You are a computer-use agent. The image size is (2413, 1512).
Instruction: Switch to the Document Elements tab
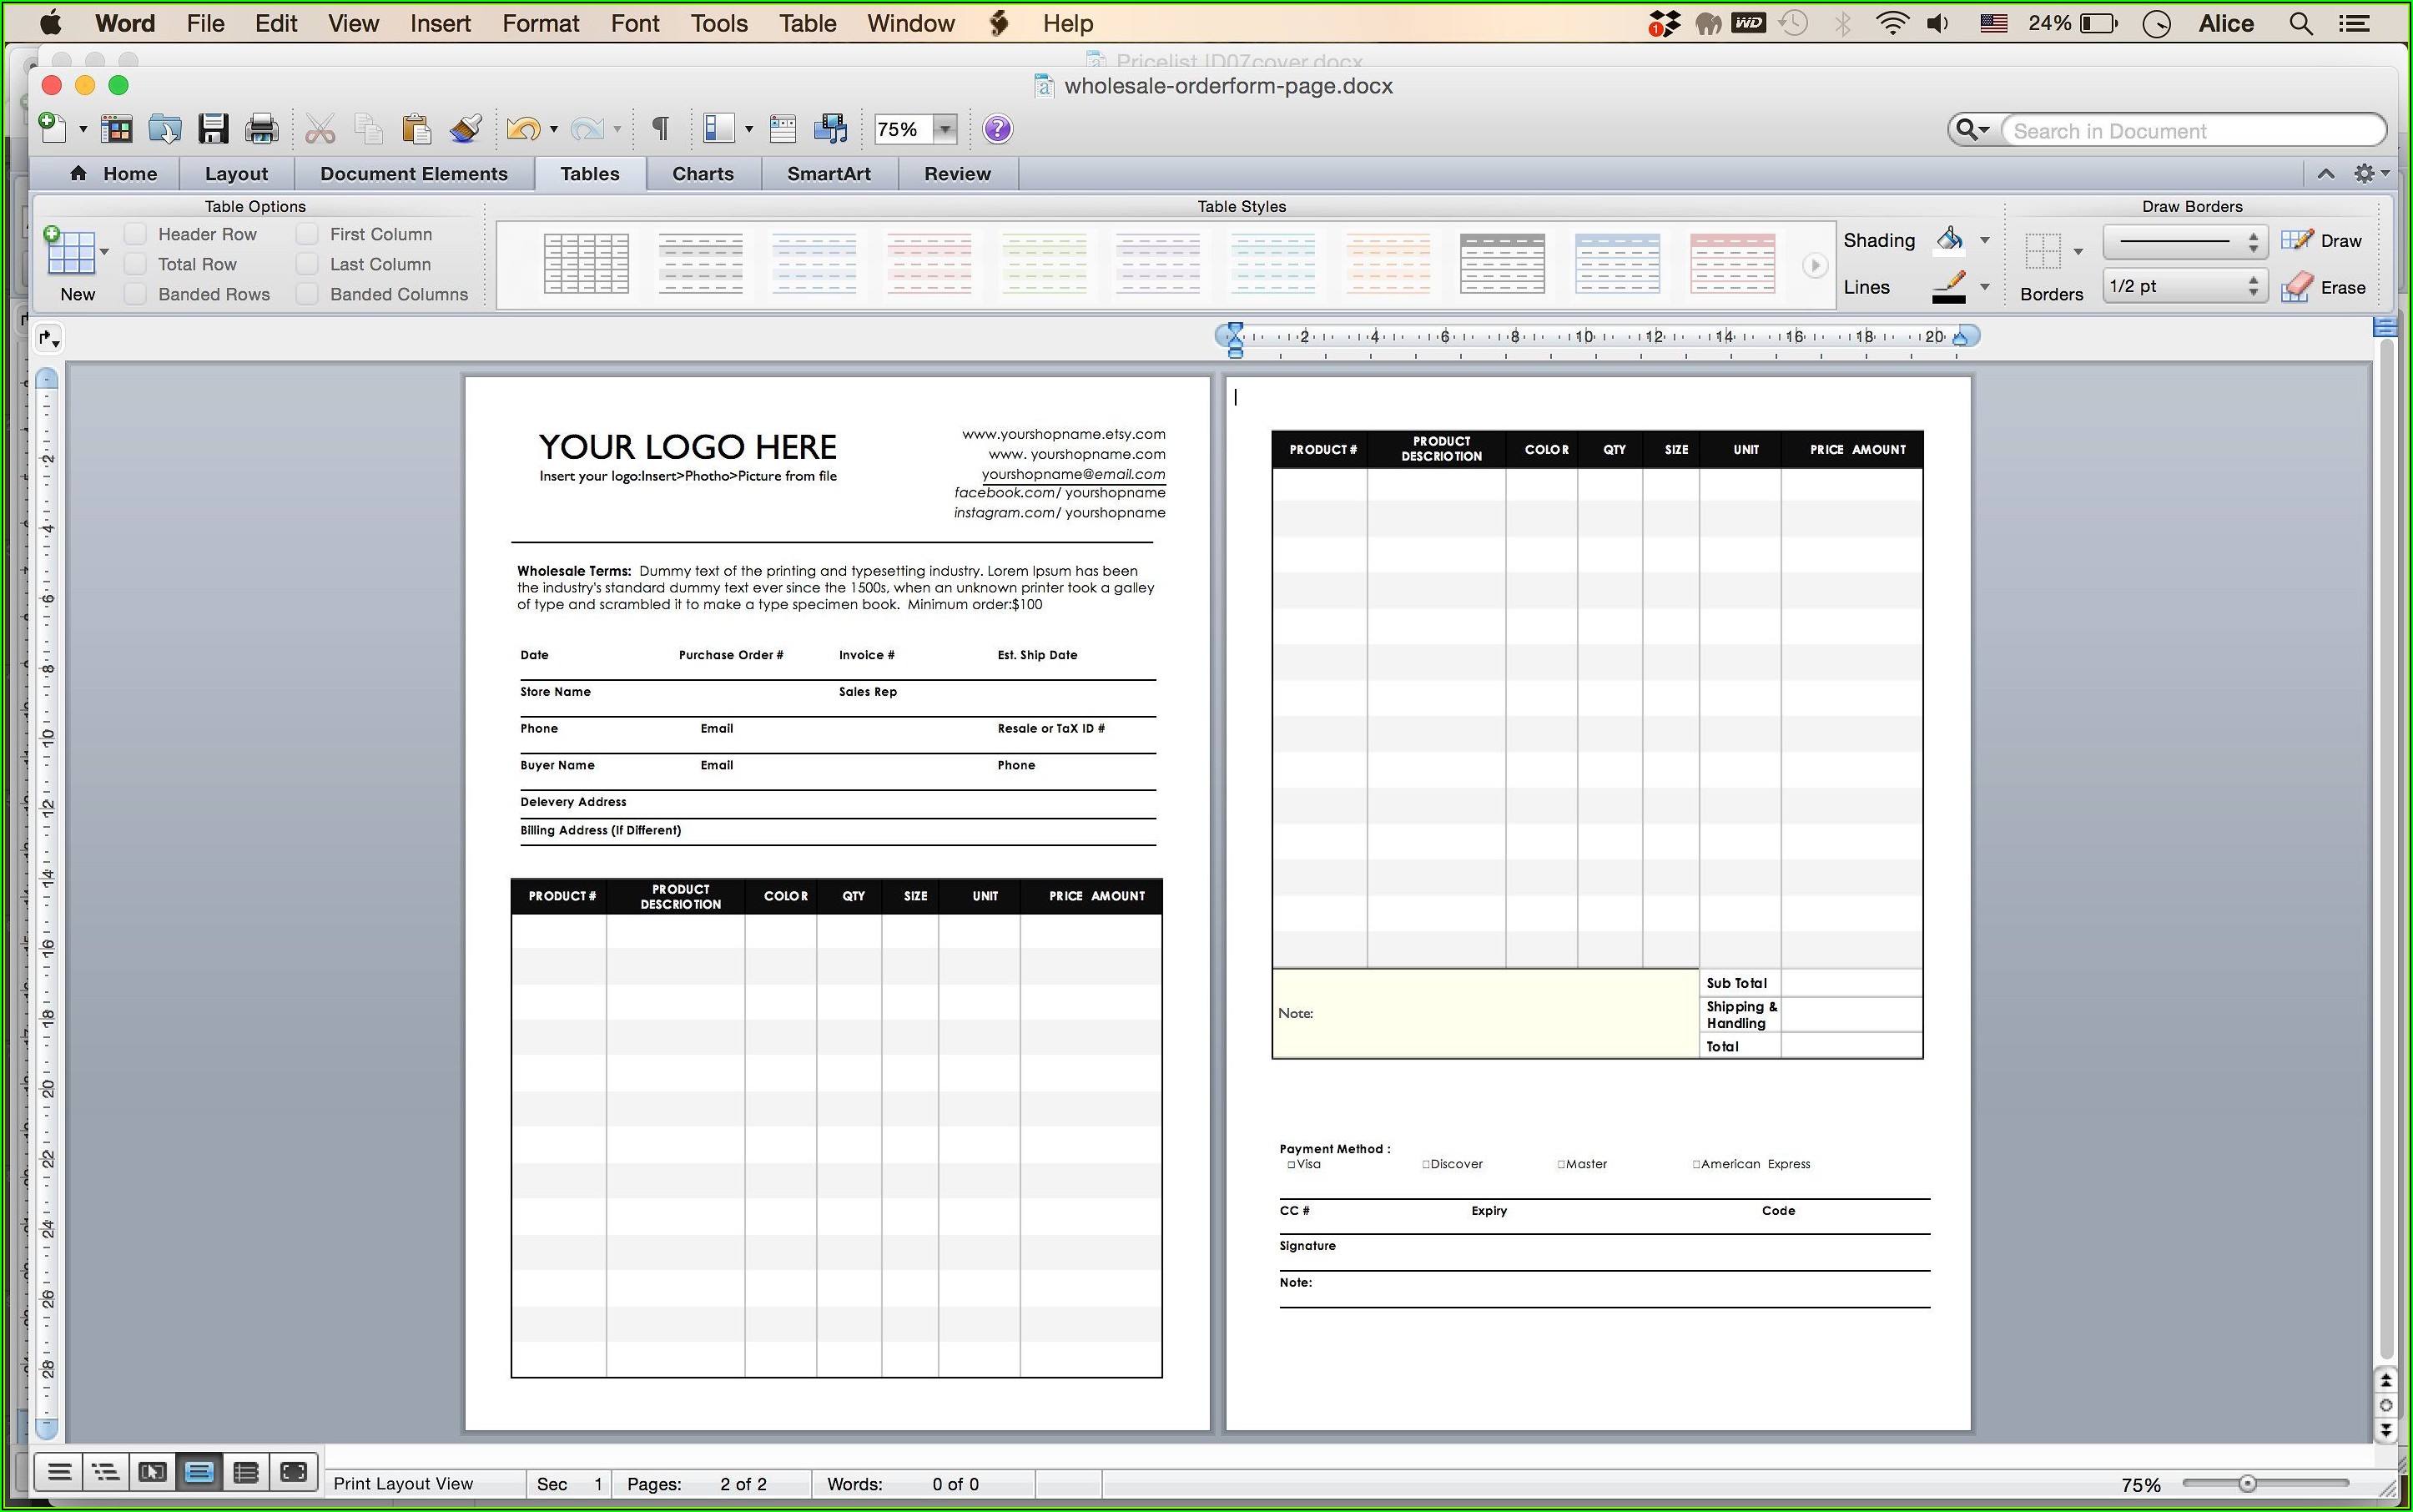coord(413,174)
